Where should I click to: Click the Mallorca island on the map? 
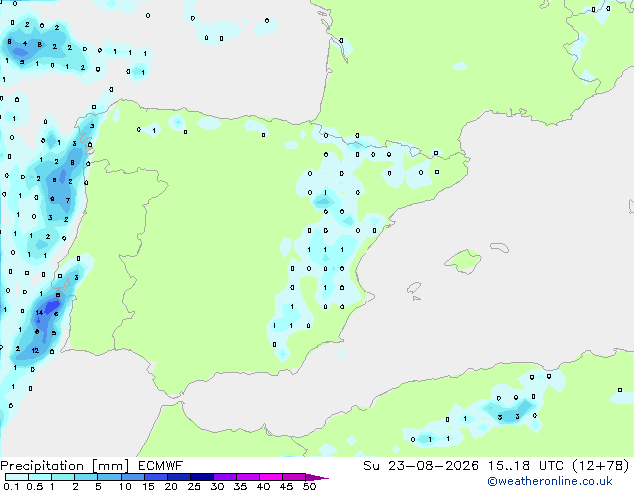tap(463, 261)
